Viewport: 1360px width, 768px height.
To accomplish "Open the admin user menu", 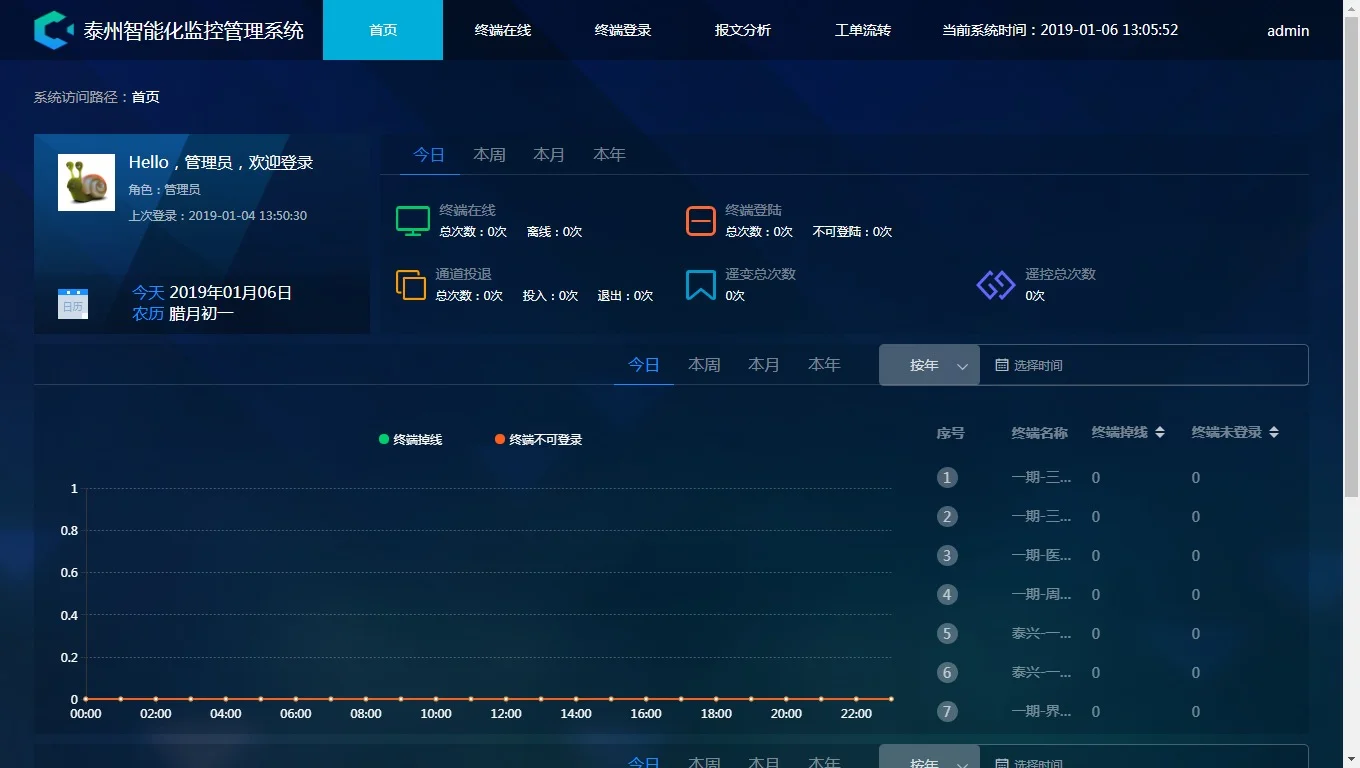I will [1288, 30].
